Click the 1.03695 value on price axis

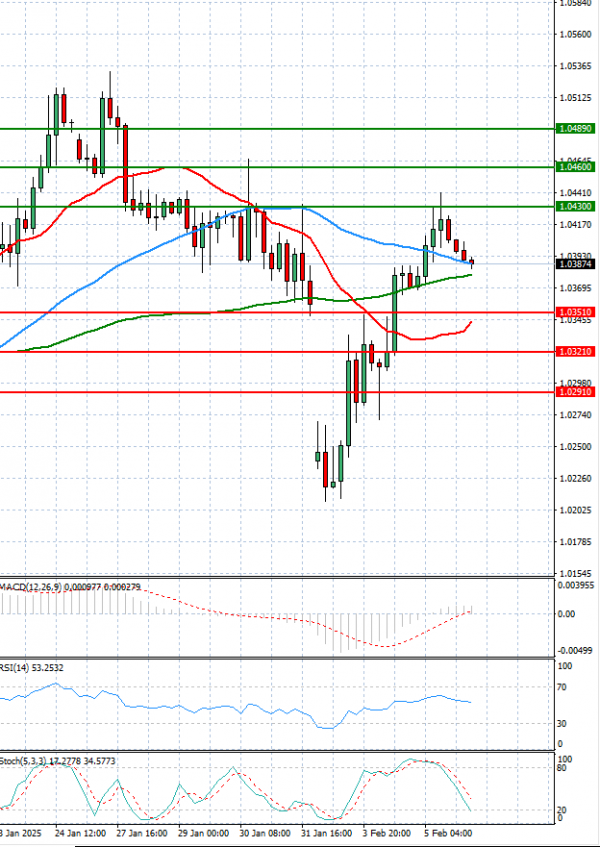coord(576,288)
